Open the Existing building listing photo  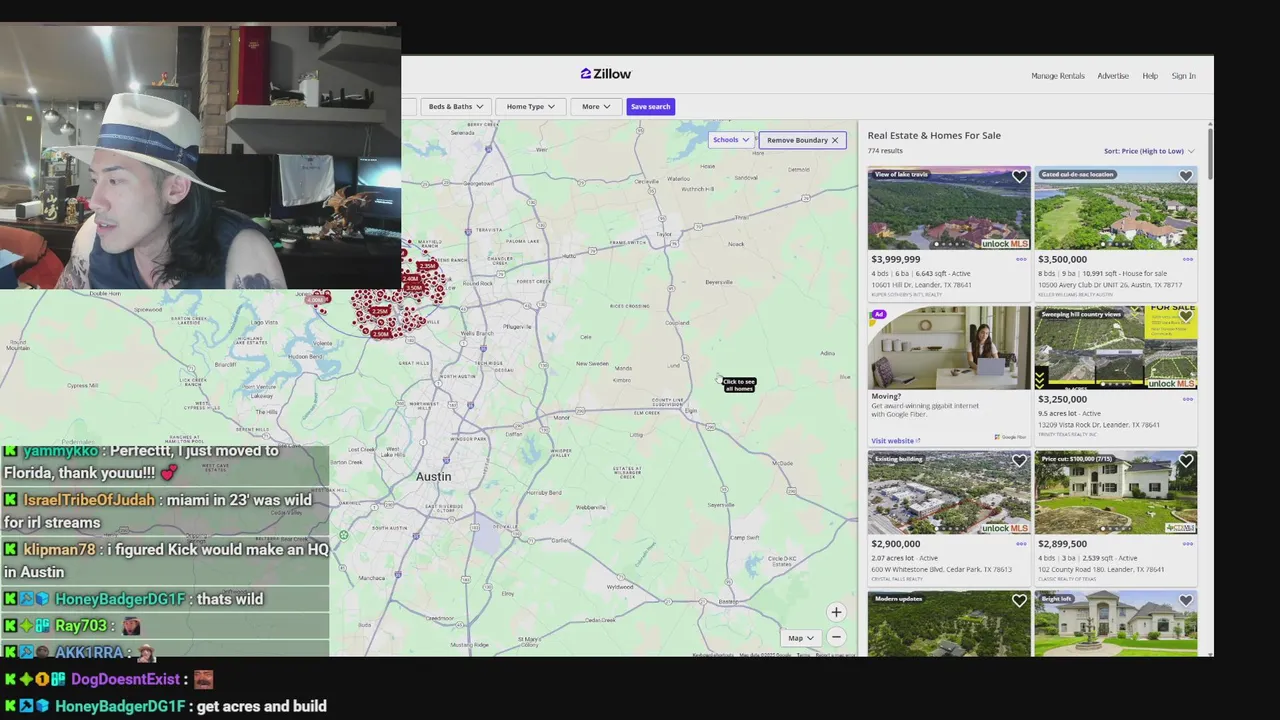(948, 492)
